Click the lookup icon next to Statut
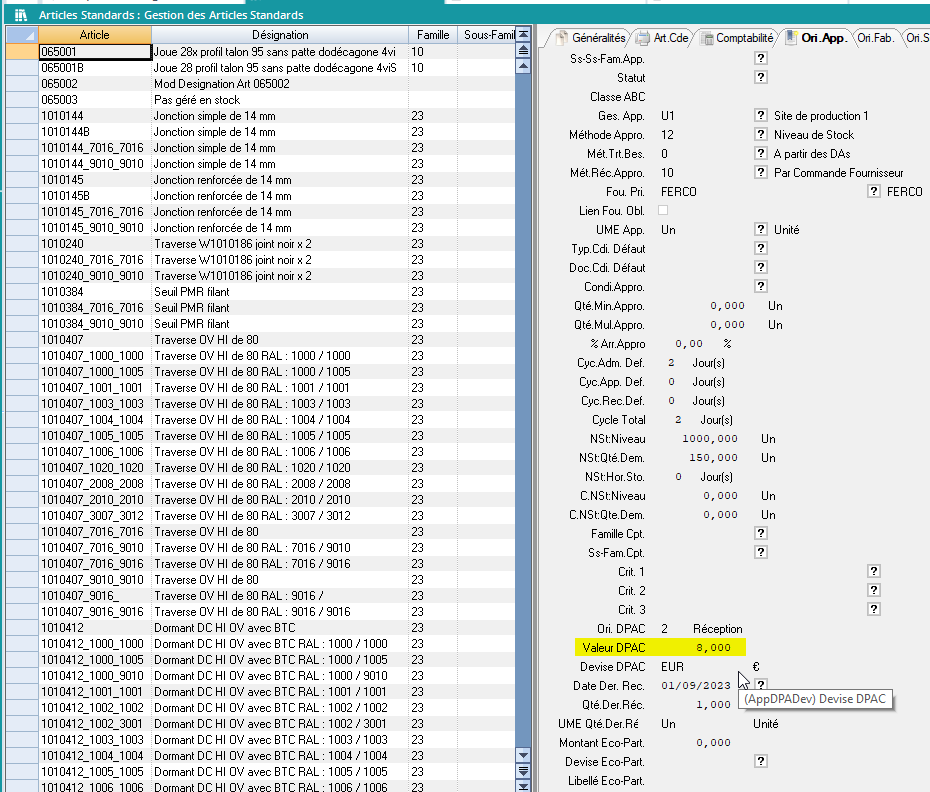930x792 pixels. [x=760, y=78]
